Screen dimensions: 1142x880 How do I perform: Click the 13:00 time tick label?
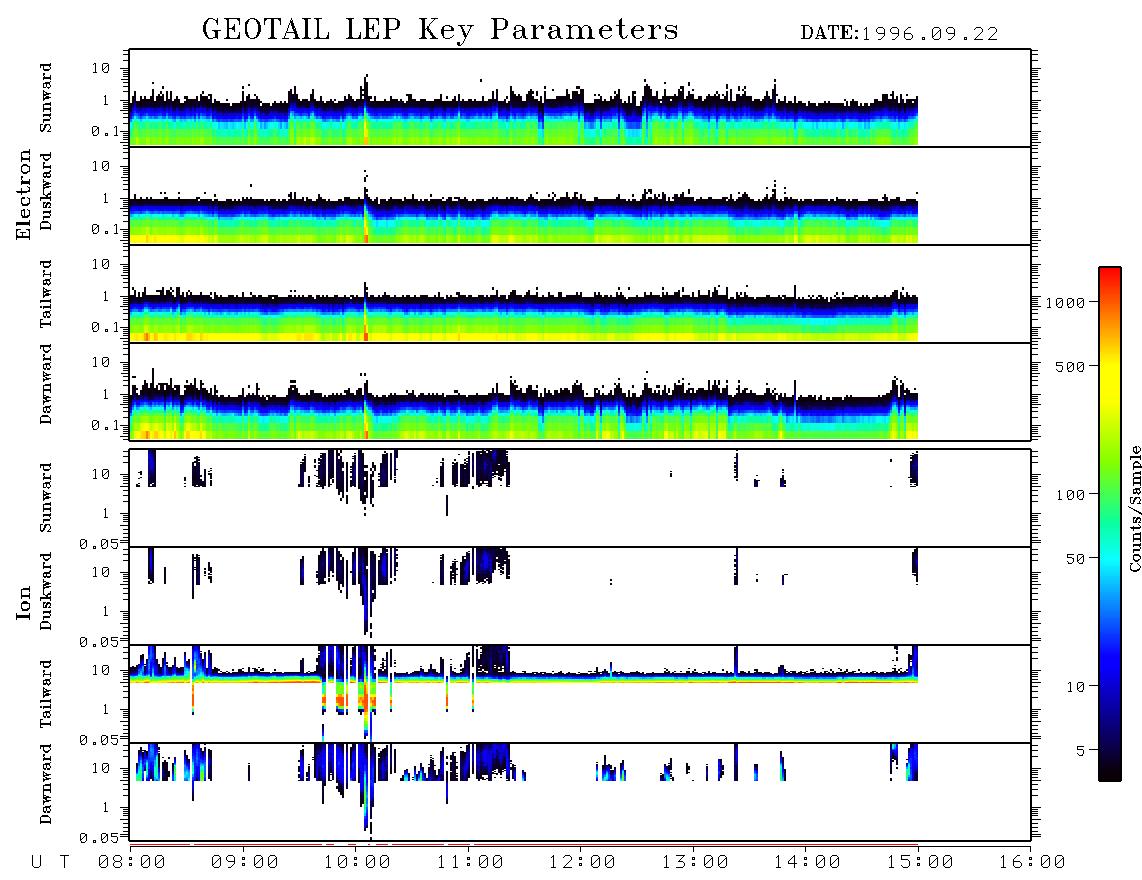695,863
